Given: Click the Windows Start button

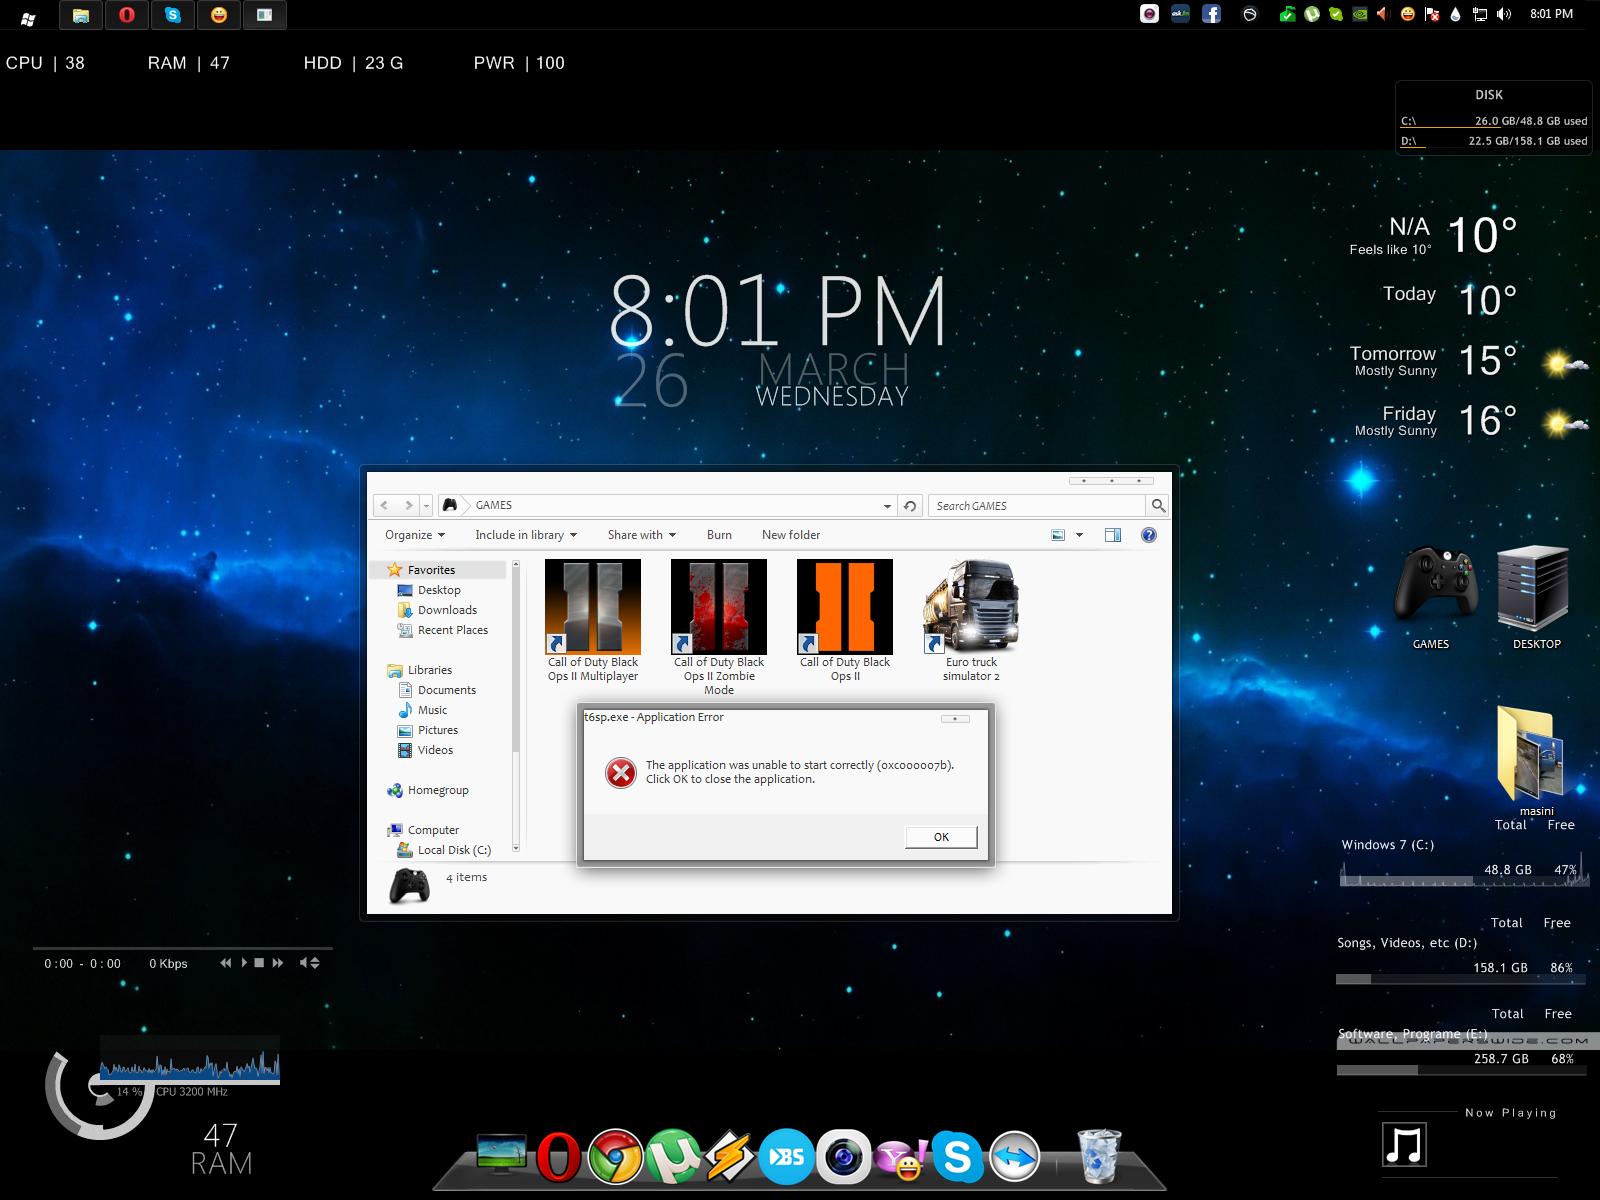Looking at the screenshot, I should point(28,17).
